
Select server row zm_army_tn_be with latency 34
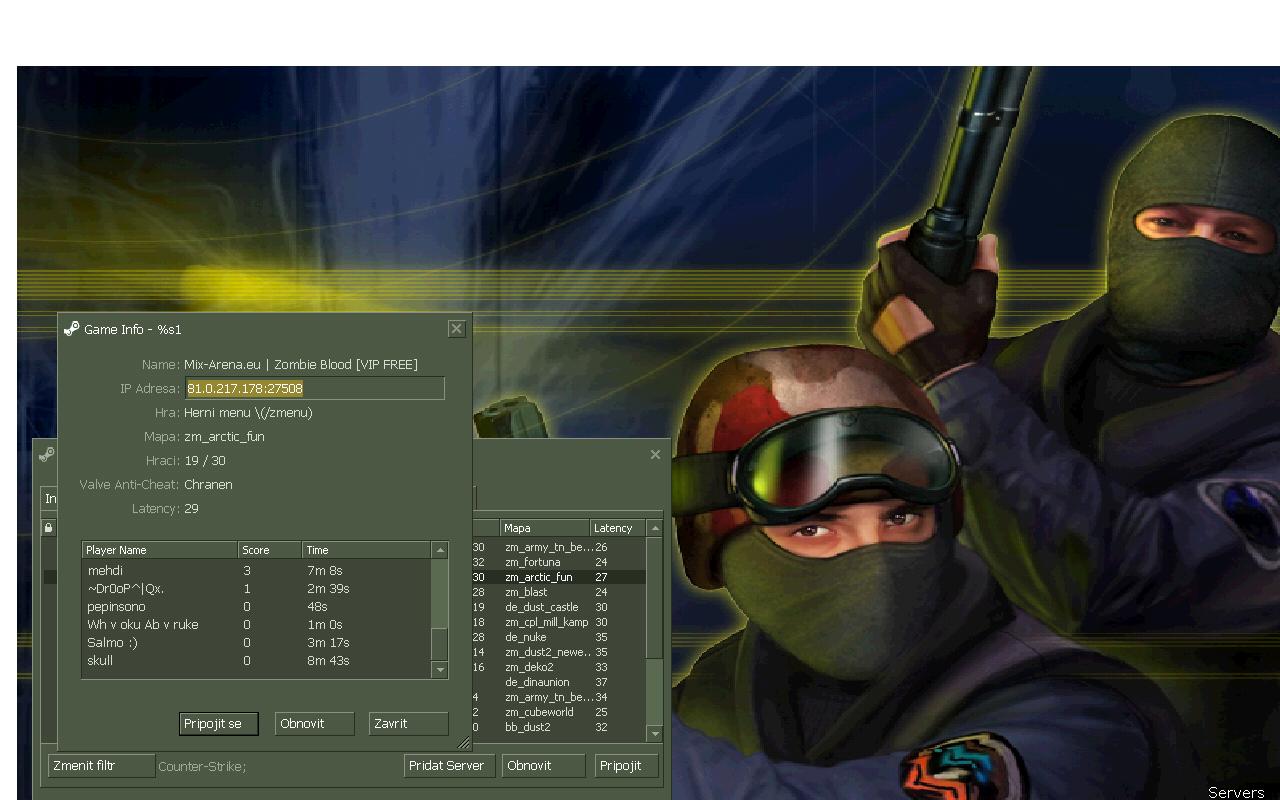click(x=558, y=697)
